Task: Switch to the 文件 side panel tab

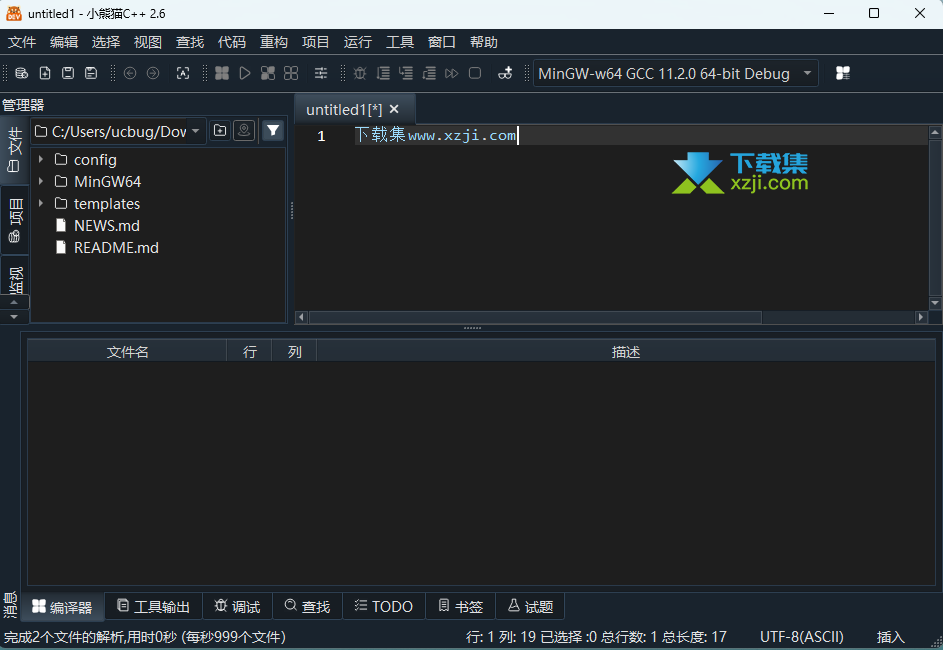Action: pos(14,150)
